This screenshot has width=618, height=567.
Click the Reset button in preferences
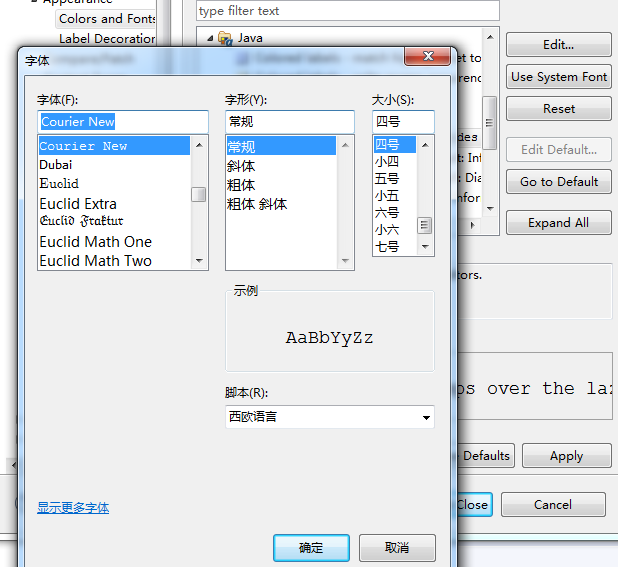559,108
